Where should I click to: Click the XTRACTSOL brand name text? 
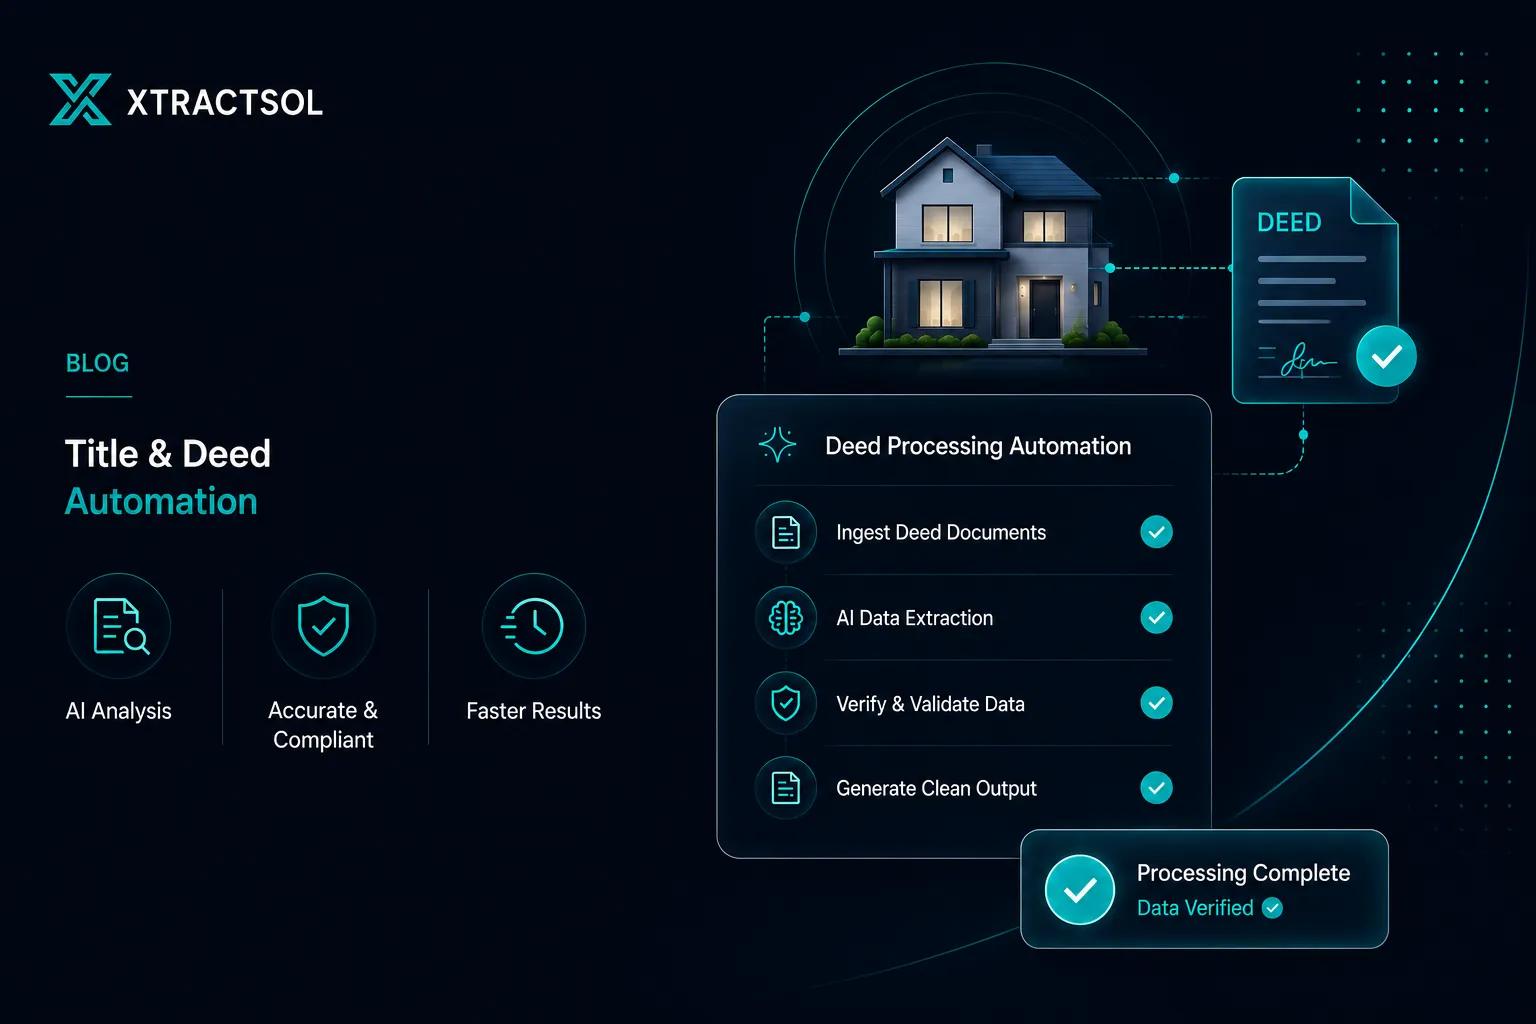click(x=225, y=102)
